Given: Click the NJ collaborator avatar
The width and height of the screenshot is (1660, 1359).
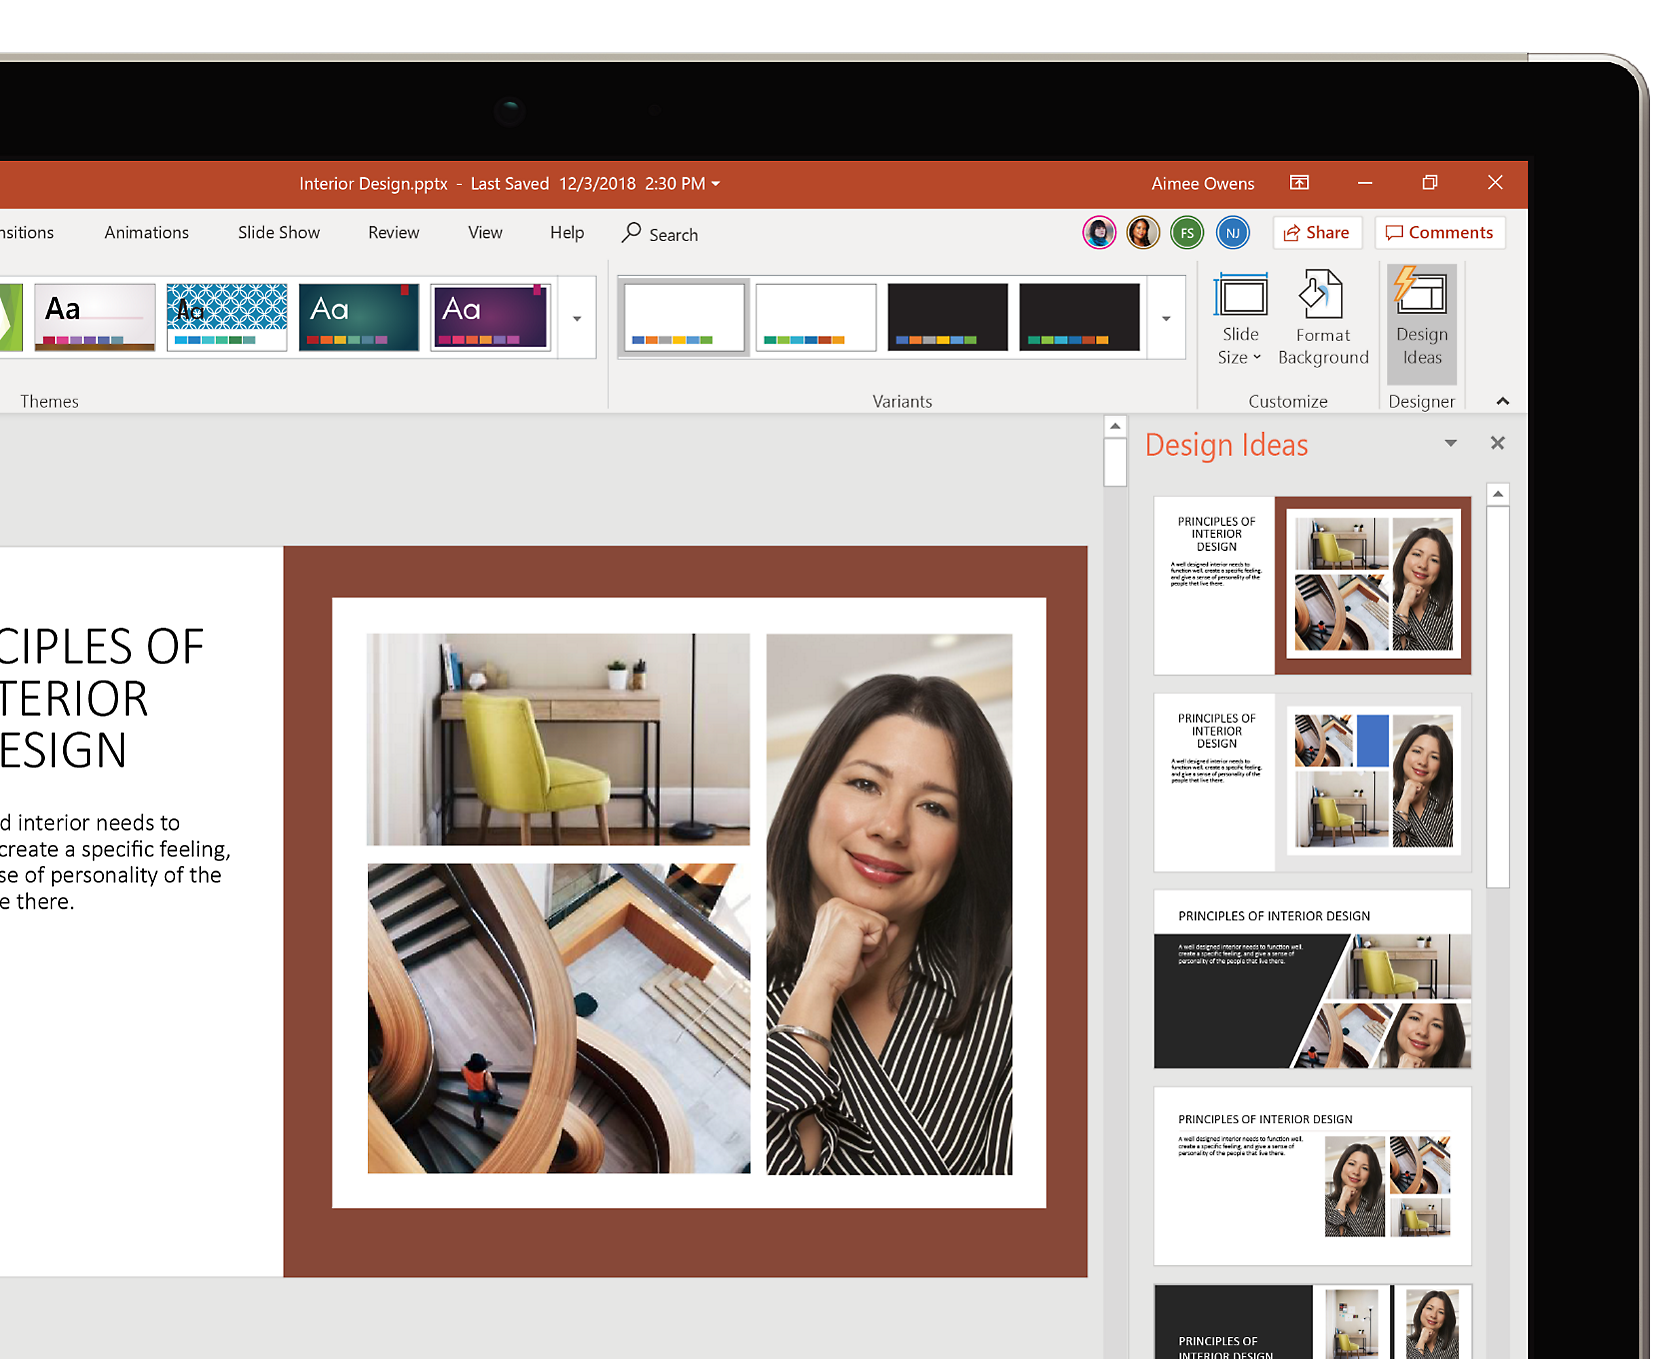Looking at the screenshot, I should [x=1232, y=233].
